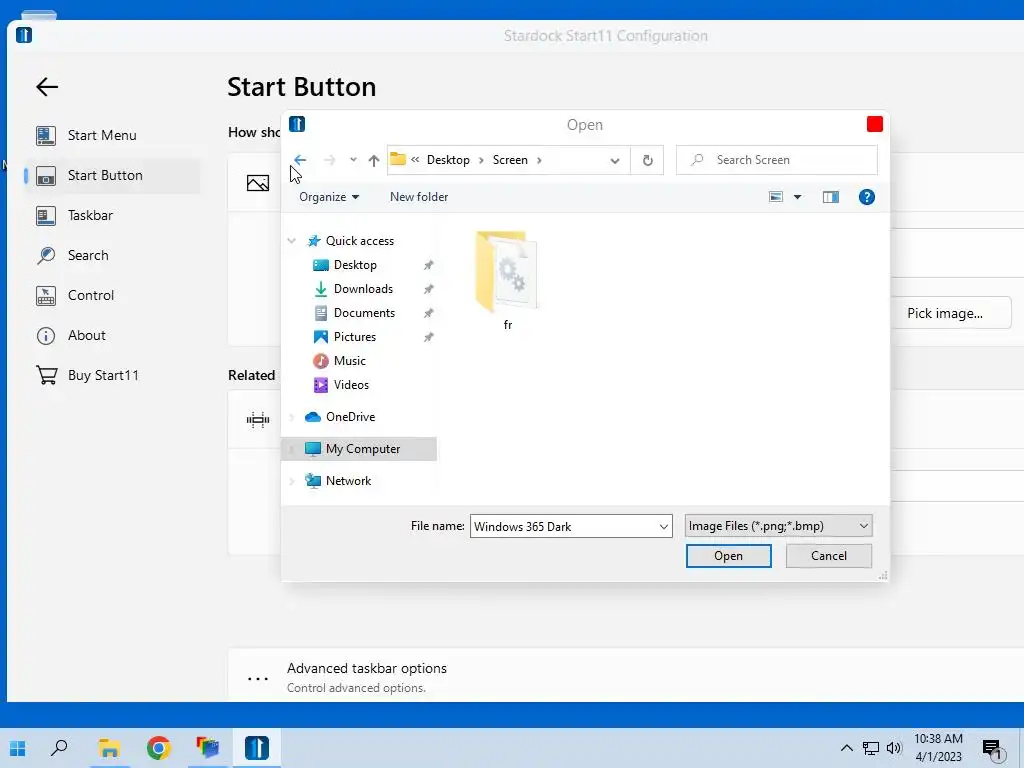Select Quick access in navigation pane
This screenshot has width=1024, height=768.
[359, 241]
